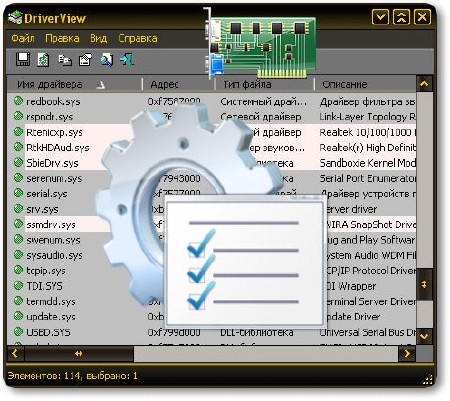Click green icon beside serial.sys
The image size is (450, 401).
point(18,193)
